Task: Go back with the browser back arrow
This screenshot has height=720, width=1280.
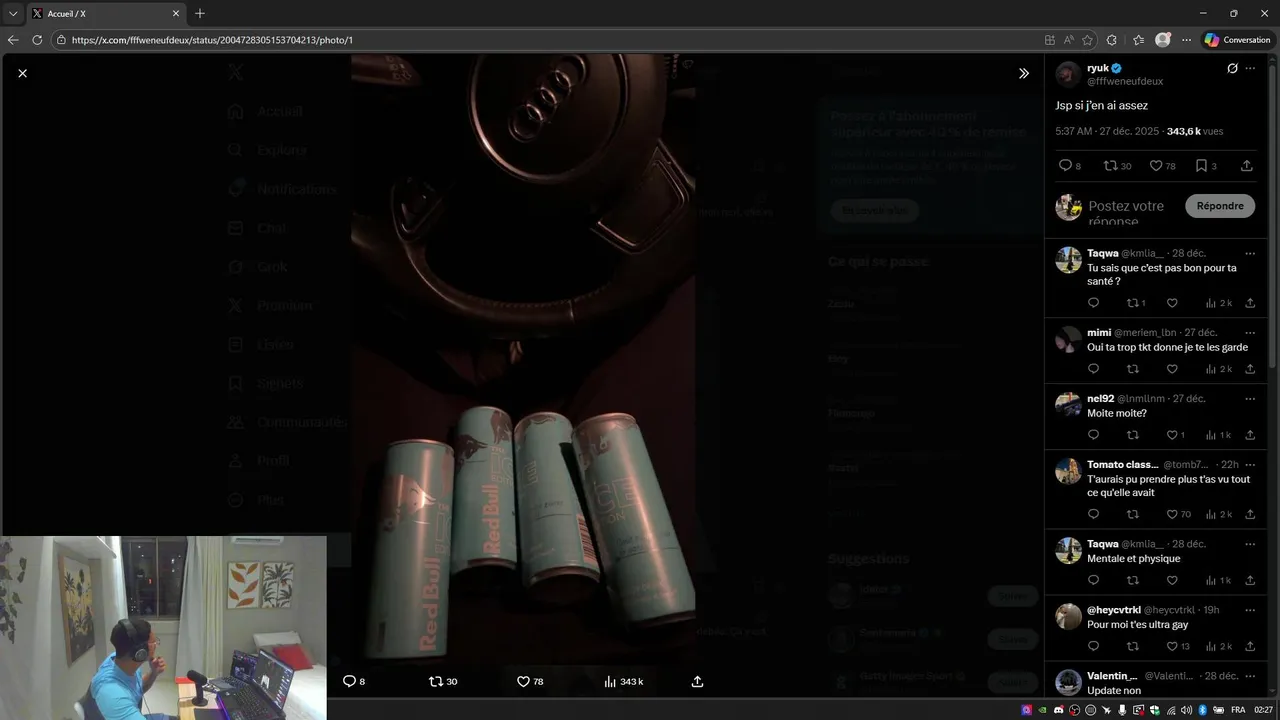Action: 13,40
